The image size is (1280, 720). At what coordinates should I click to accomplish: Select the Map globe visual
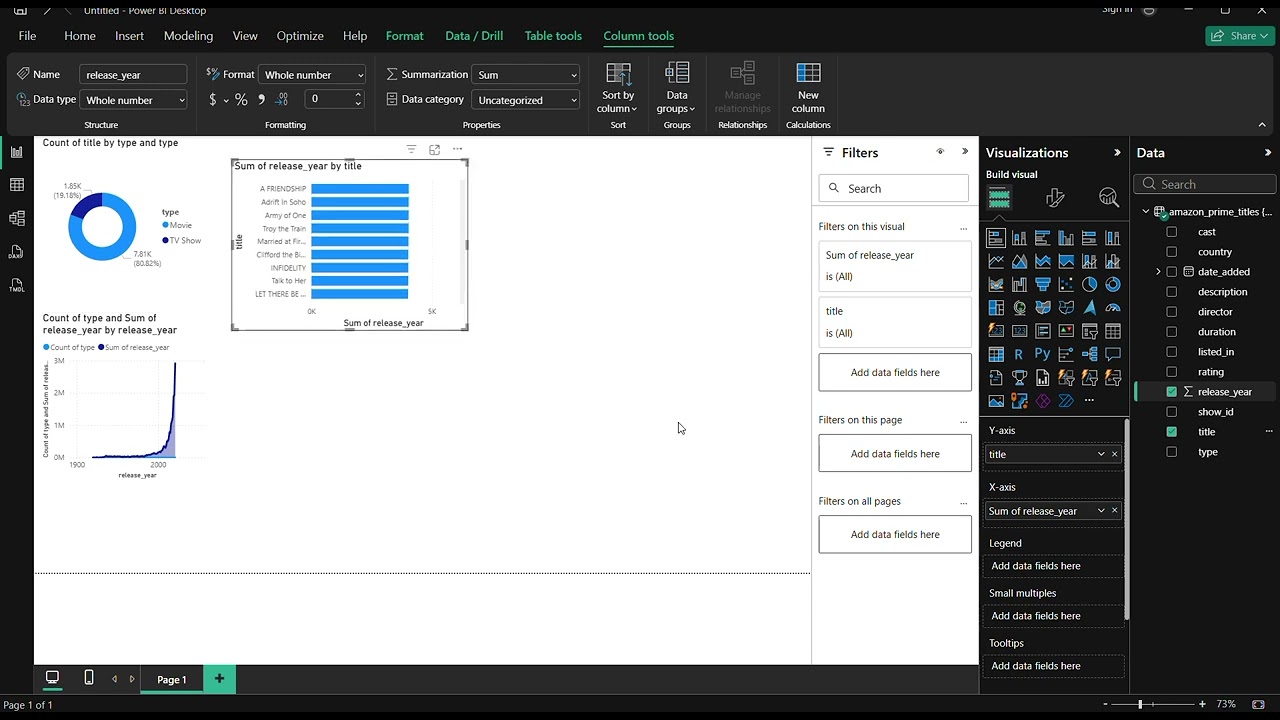pyautogui.click(x=1019, y=307)
